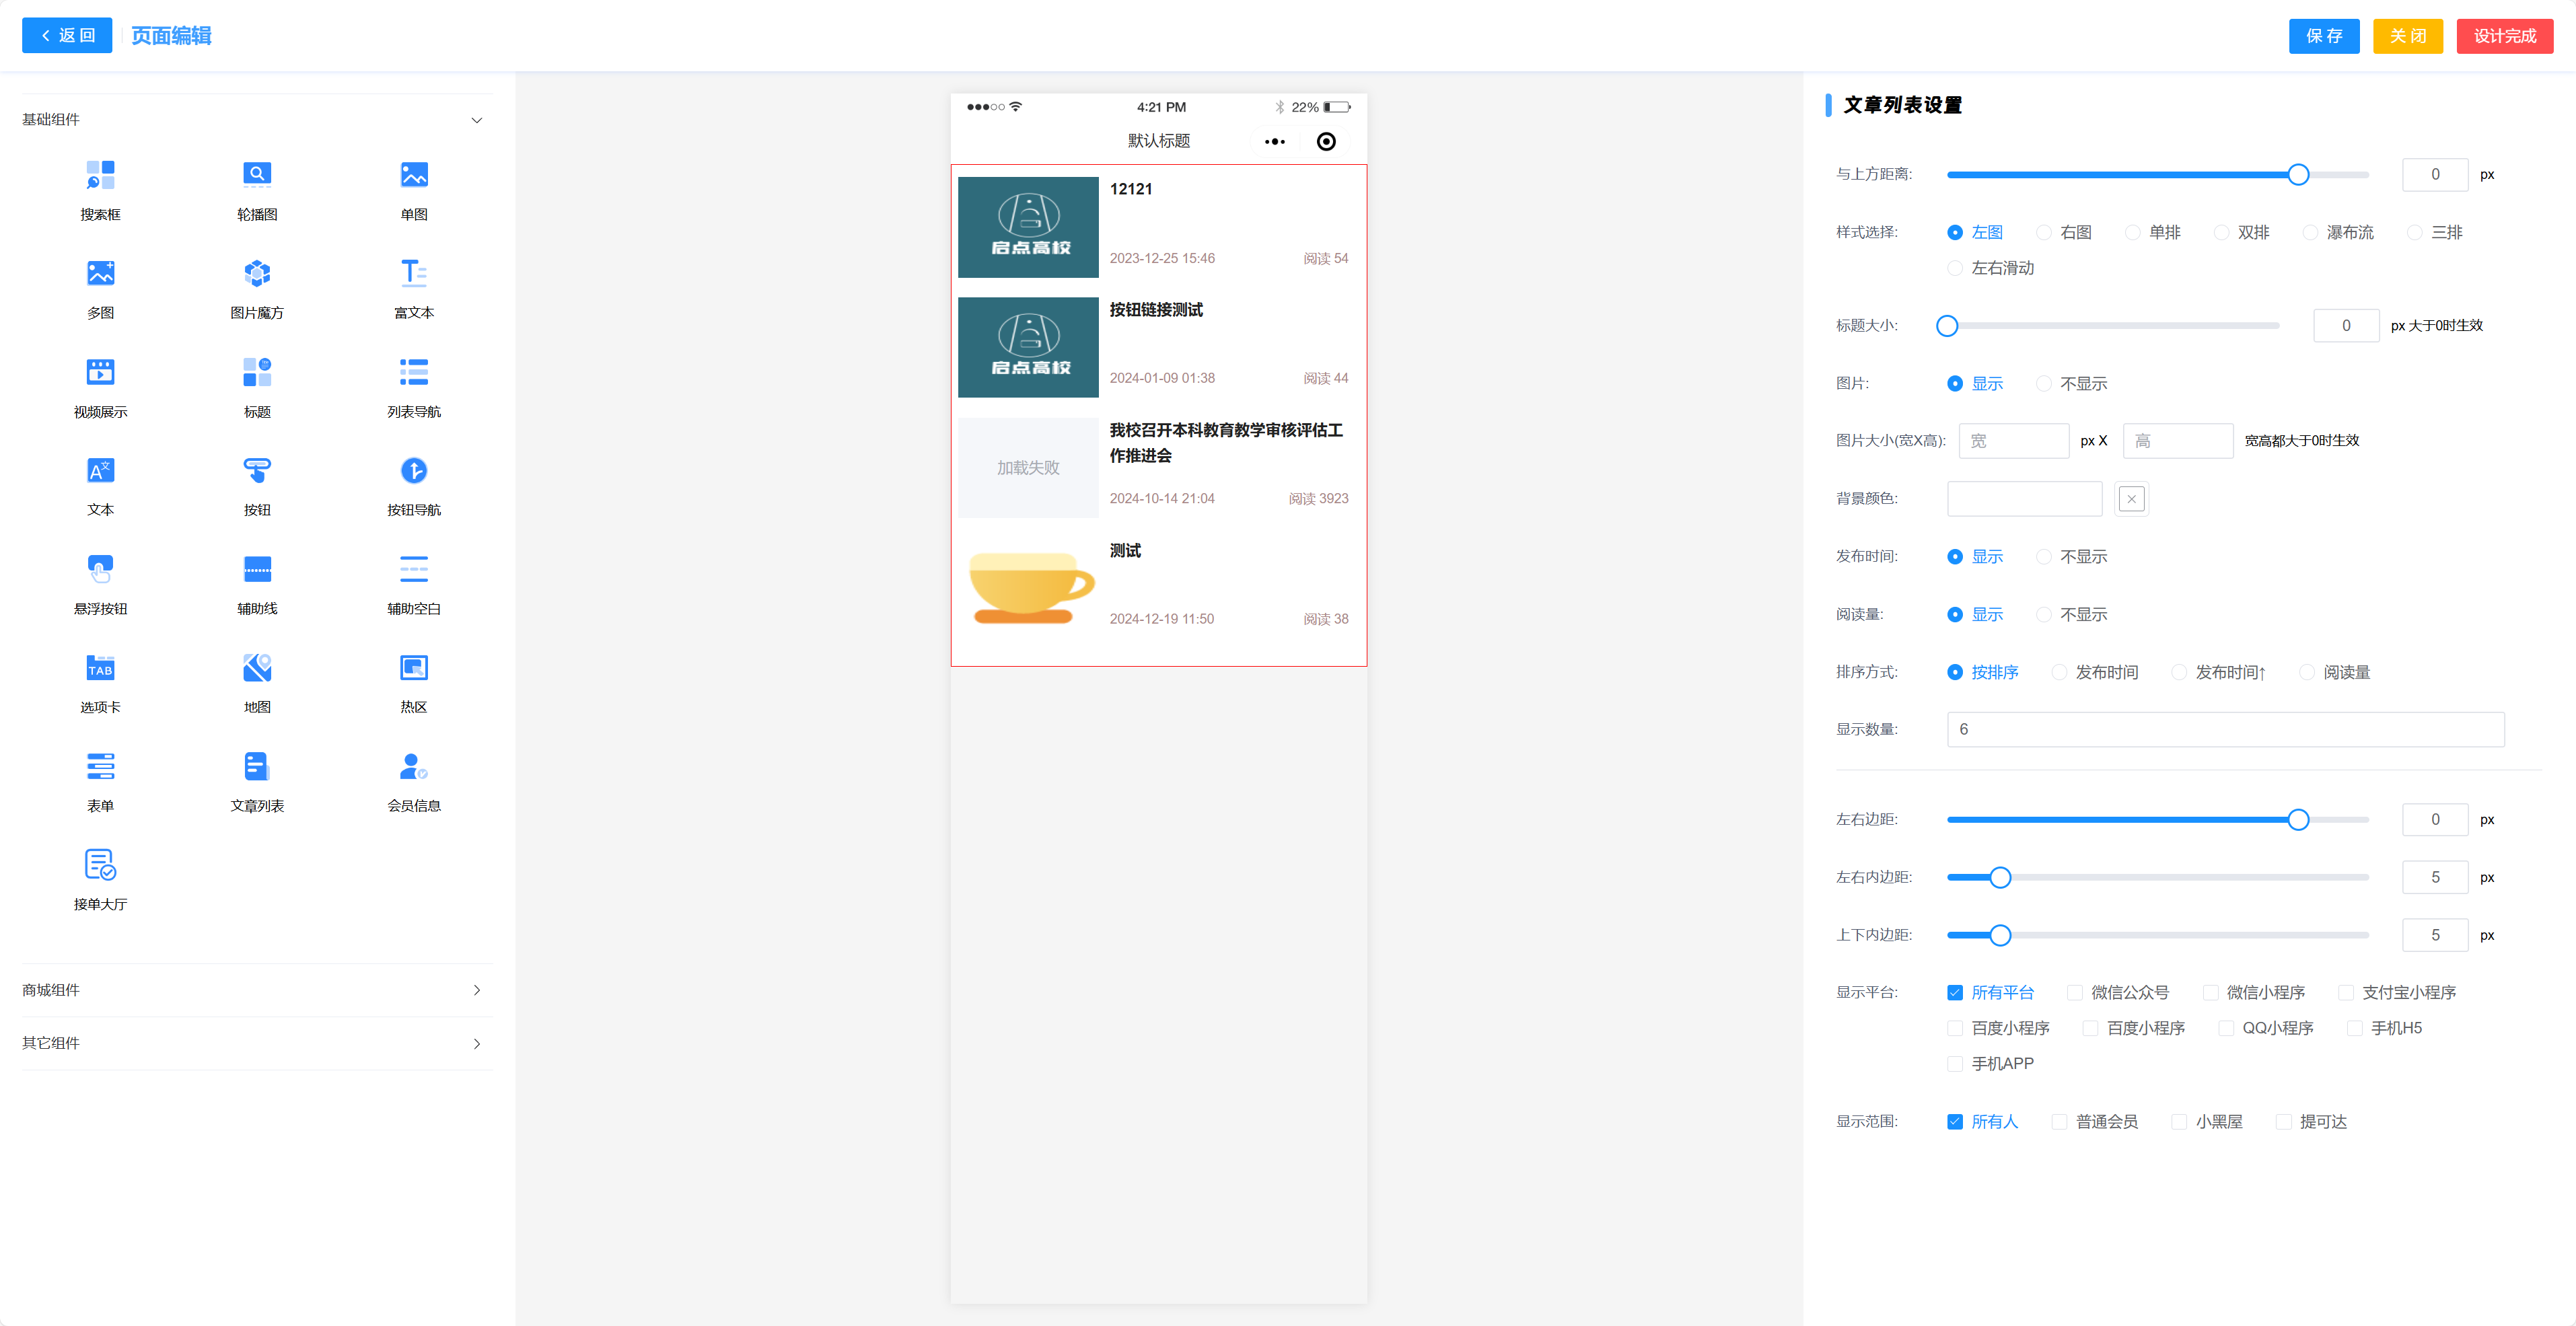
Task: Click the 保存 save button
Action: tap(2323, 36)
